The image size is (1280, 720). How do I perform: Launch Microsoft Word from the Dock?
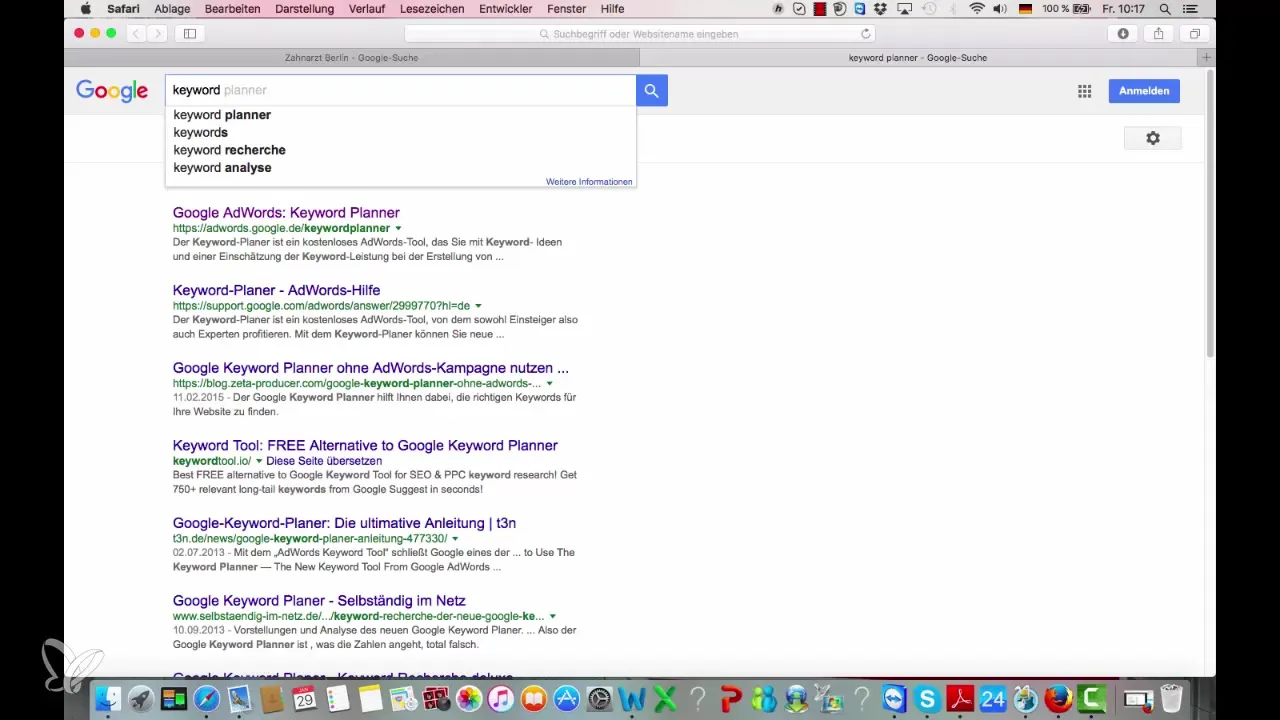[x=632, y=699]
